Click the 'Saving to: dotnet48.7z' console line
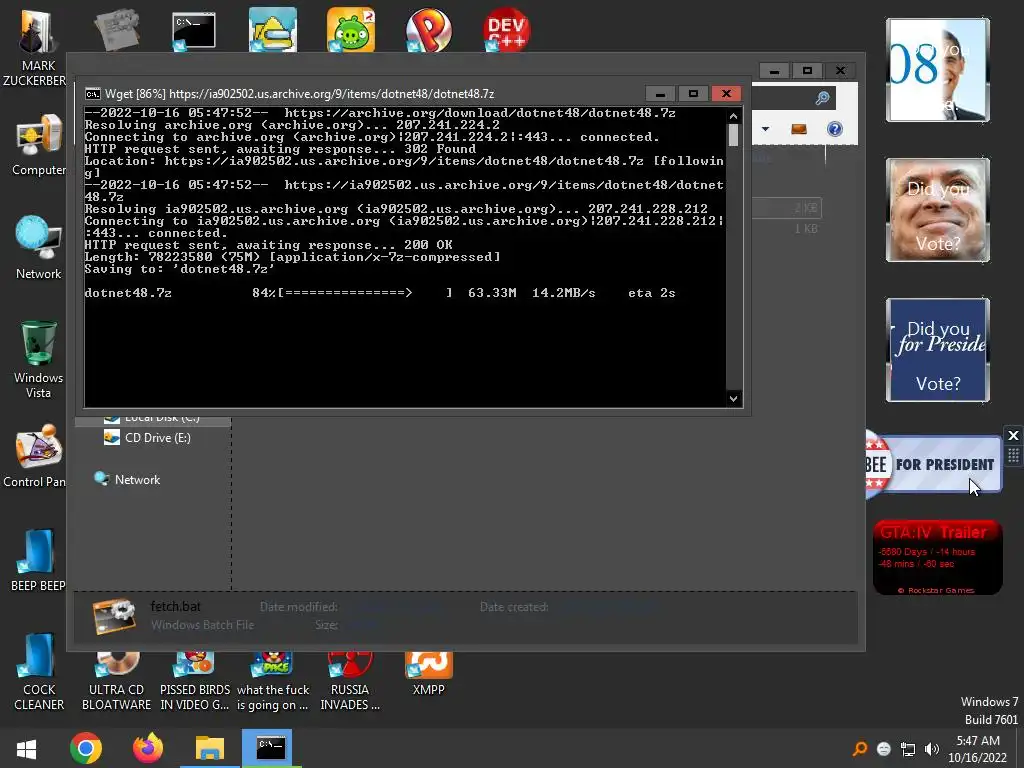This screenshot has height=768, width=1024. pos(180,269)
